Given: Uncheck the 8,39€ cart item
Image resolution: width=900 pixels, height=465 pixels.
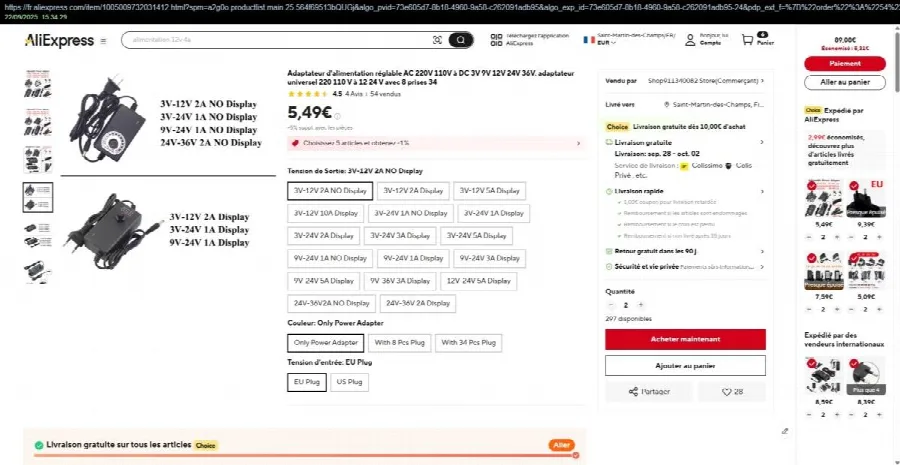Looking at the screenshot, I should pos(854,363).
